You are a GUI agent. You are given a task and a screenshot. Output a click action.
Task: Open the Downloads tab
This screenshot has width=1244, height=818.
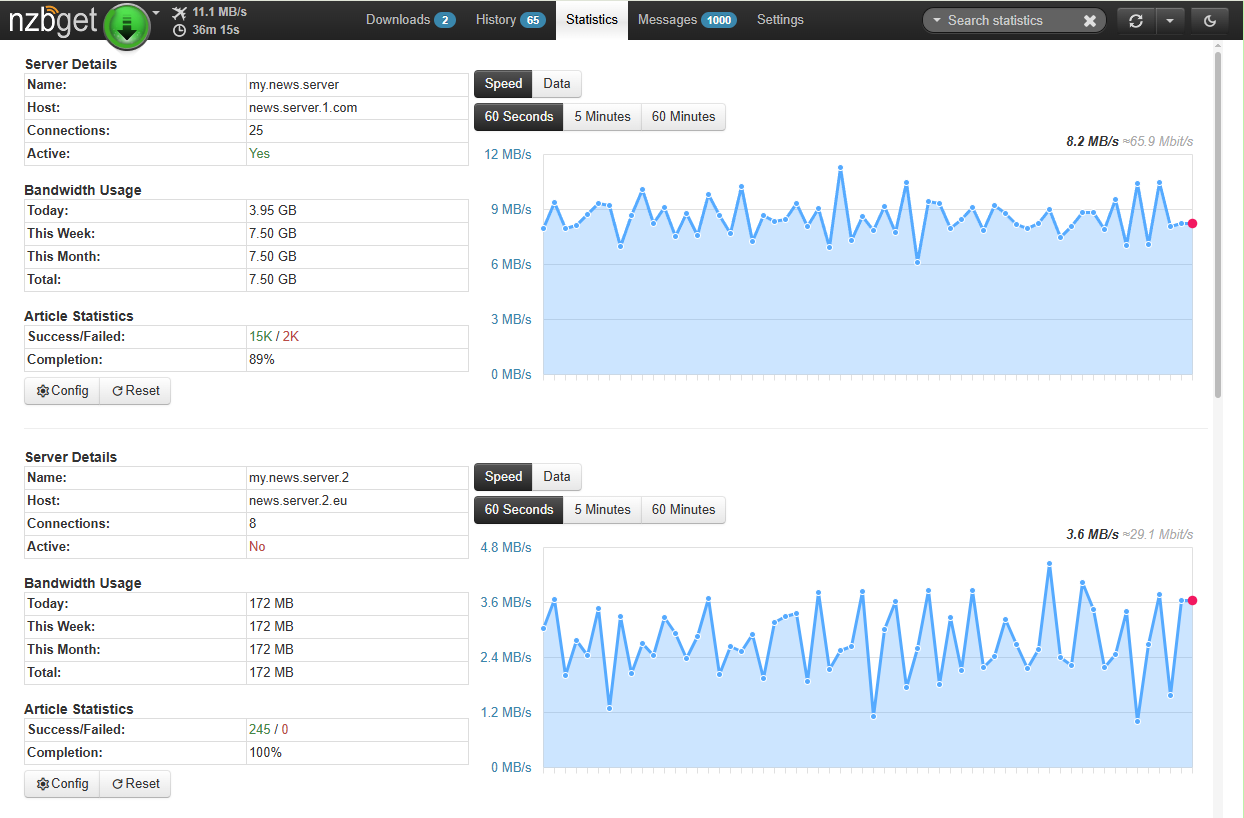pos(409,20)
